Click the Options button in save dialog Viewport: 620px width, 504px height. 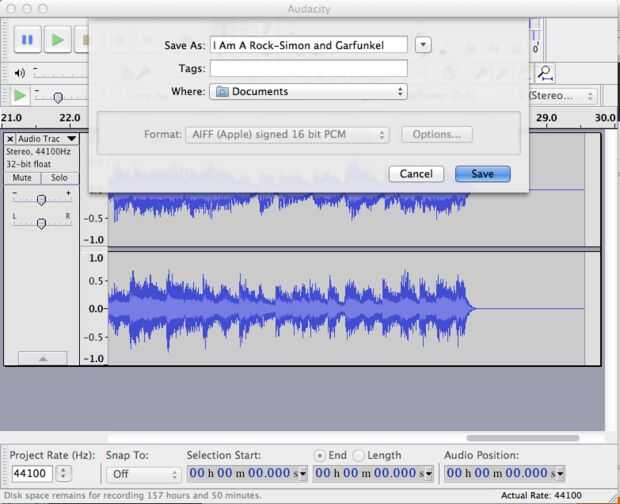pyautogui.click(x=437, y=135)
